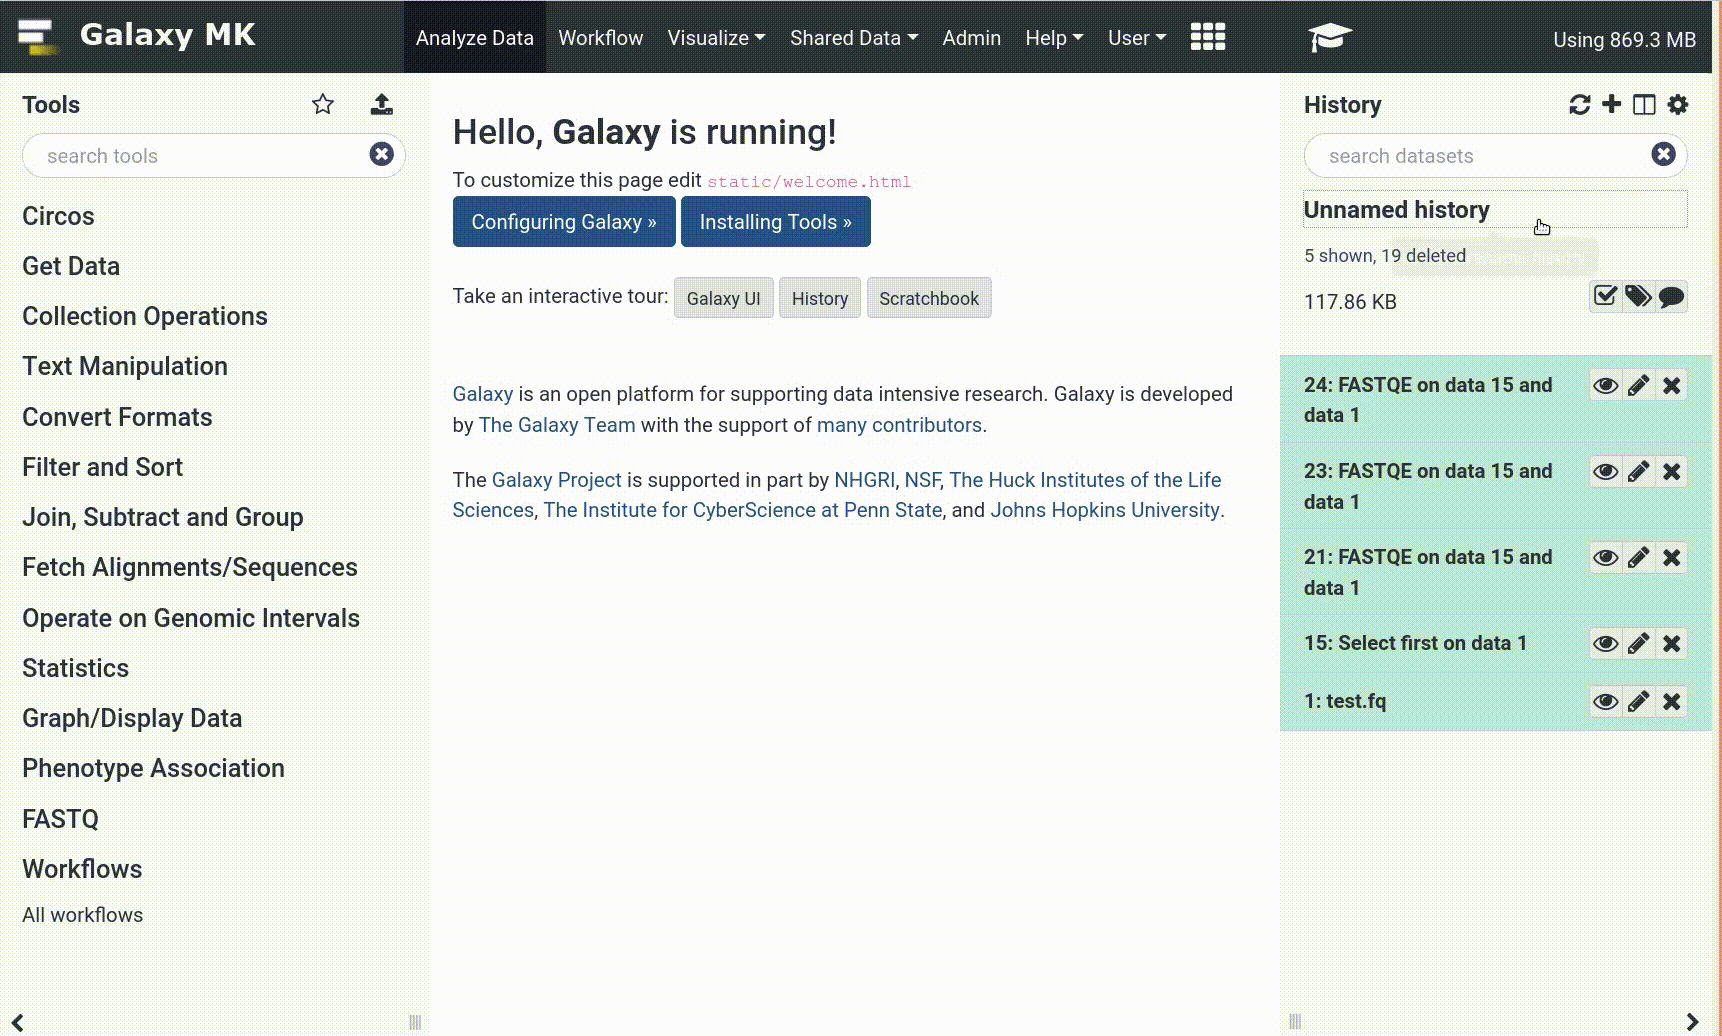Open history options gear icon
Image resolution: width=1722 pixels, height=1036 pixels.
coord(1678,104)
